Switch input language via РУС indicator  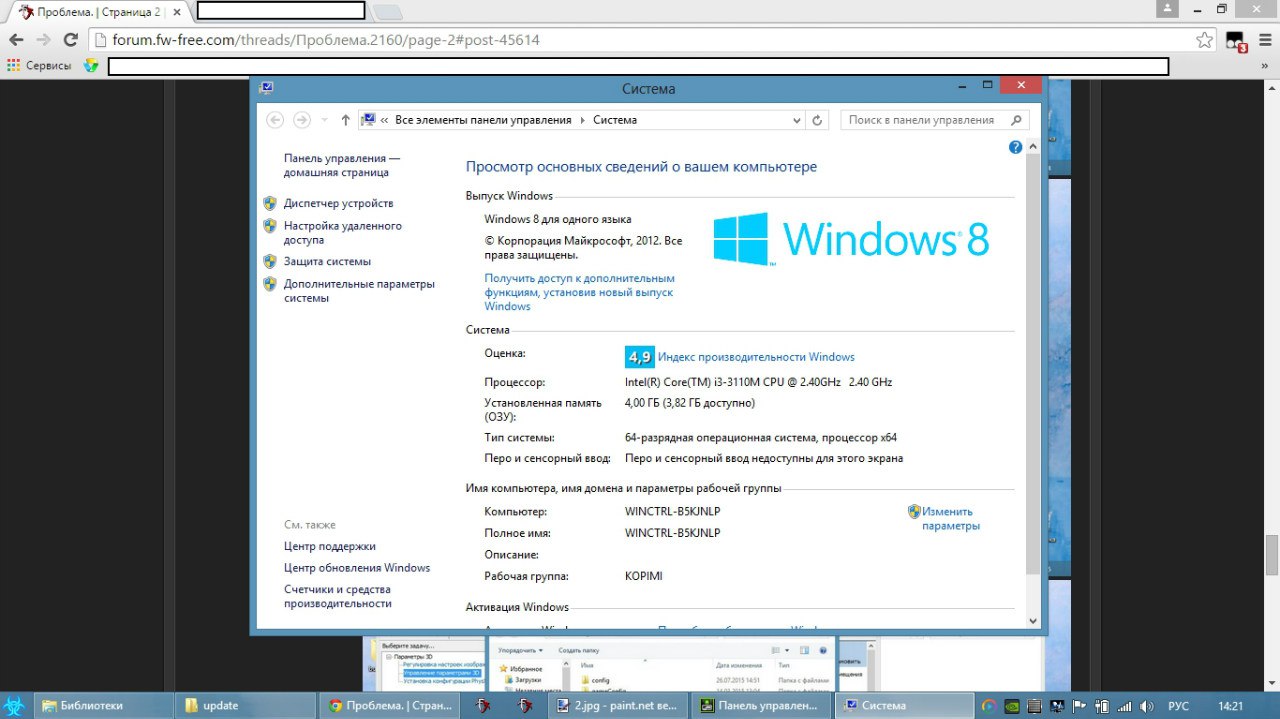click(1178, 706)
